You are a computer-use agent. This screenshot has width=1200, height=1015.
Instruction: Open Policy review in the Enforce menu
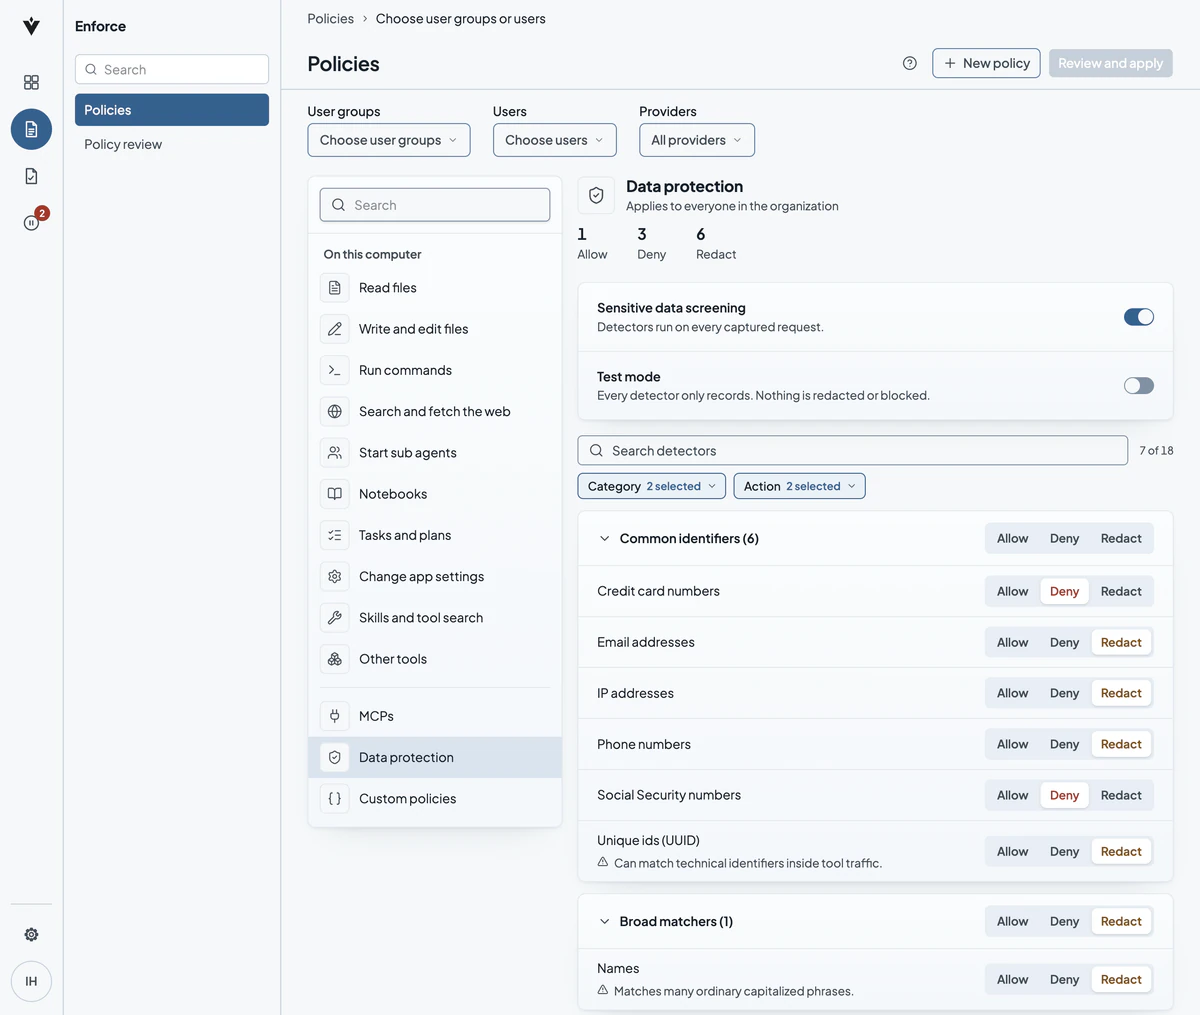172,144
